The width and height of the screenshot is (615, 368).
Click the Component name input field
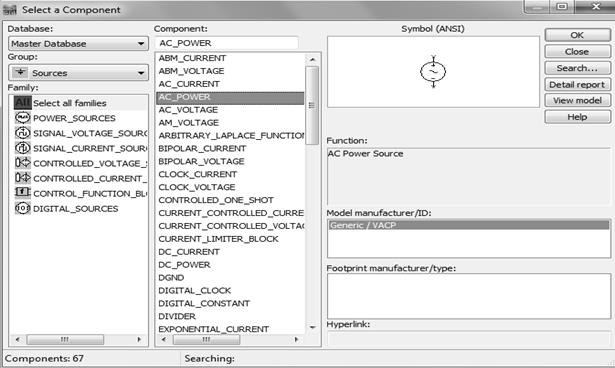[x=227, y=43]
